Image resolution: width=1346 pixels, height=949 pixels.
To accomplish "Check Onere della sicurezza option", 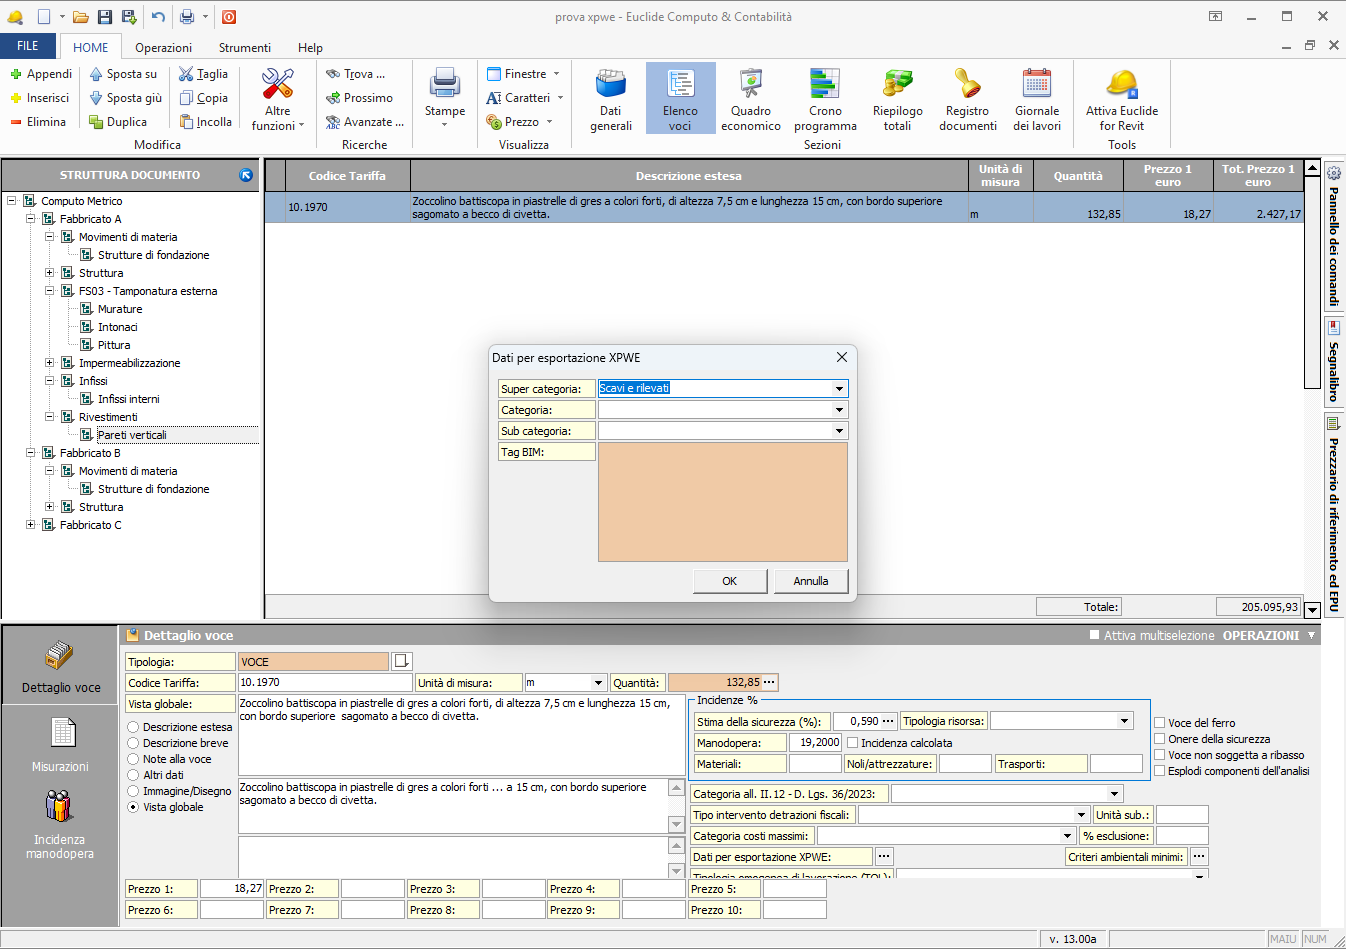I will click(x=1160, y=739).
